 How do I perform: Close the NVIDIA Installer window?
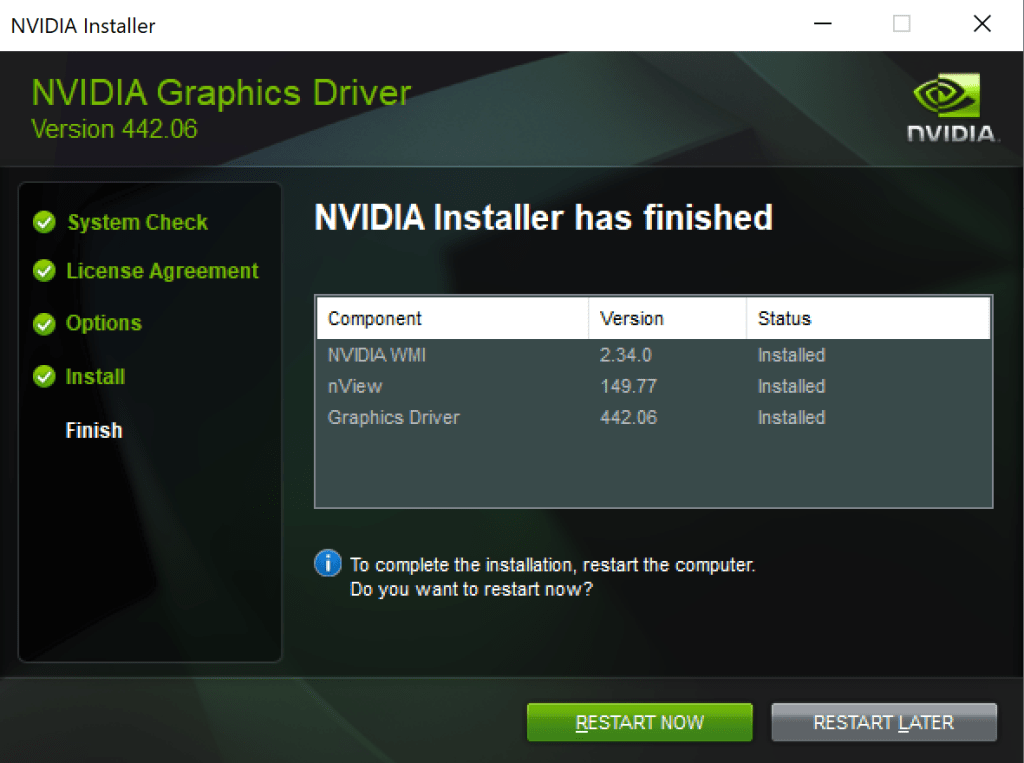(982, 25)
